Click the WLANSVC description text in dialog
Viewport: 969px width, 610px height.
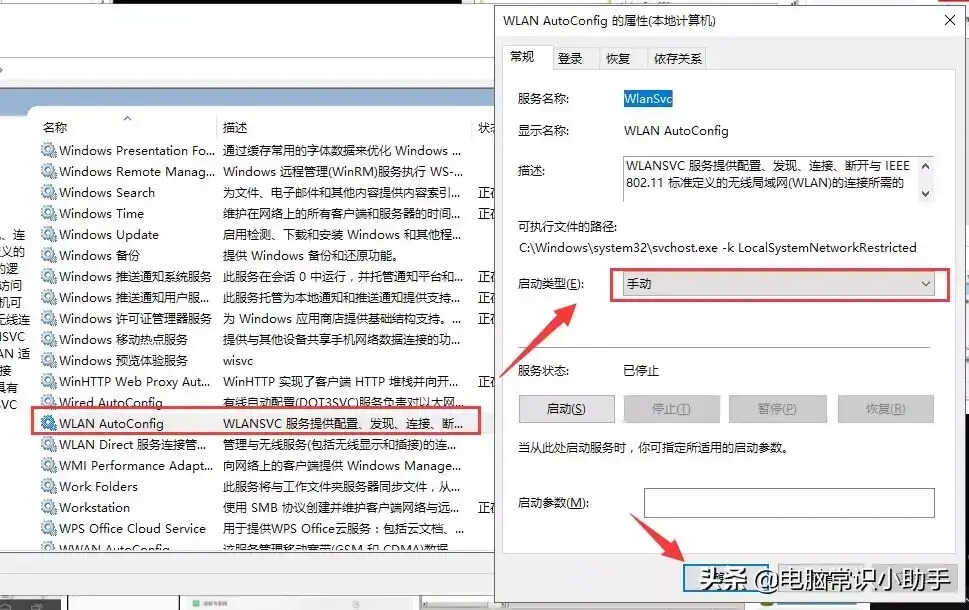[768, 174]
